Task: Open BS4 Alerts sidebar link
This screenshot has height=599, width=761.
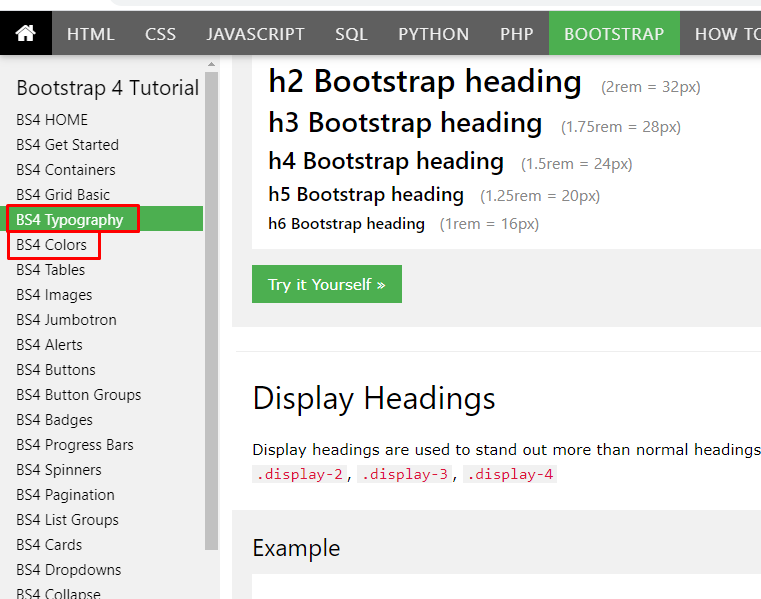Action: 49,345
